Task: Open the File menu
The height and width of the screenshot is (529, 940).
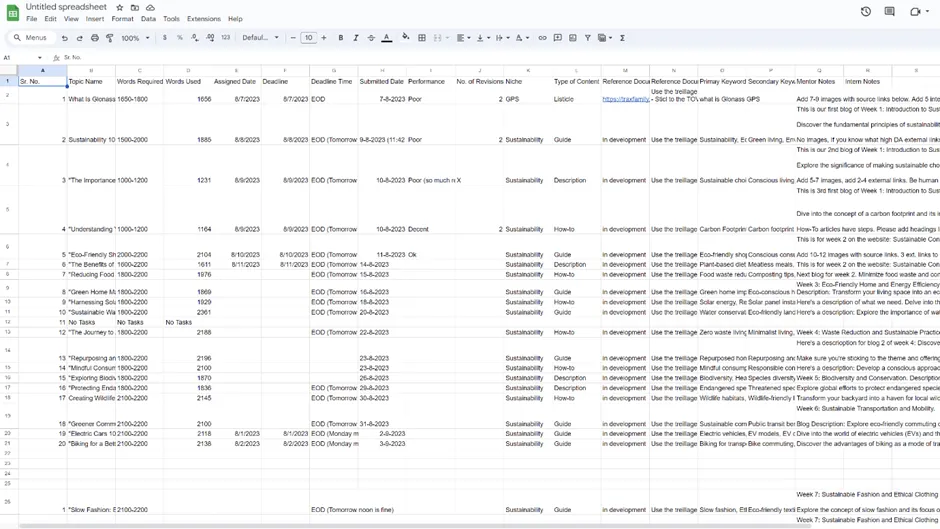Action: click(31, 19)
